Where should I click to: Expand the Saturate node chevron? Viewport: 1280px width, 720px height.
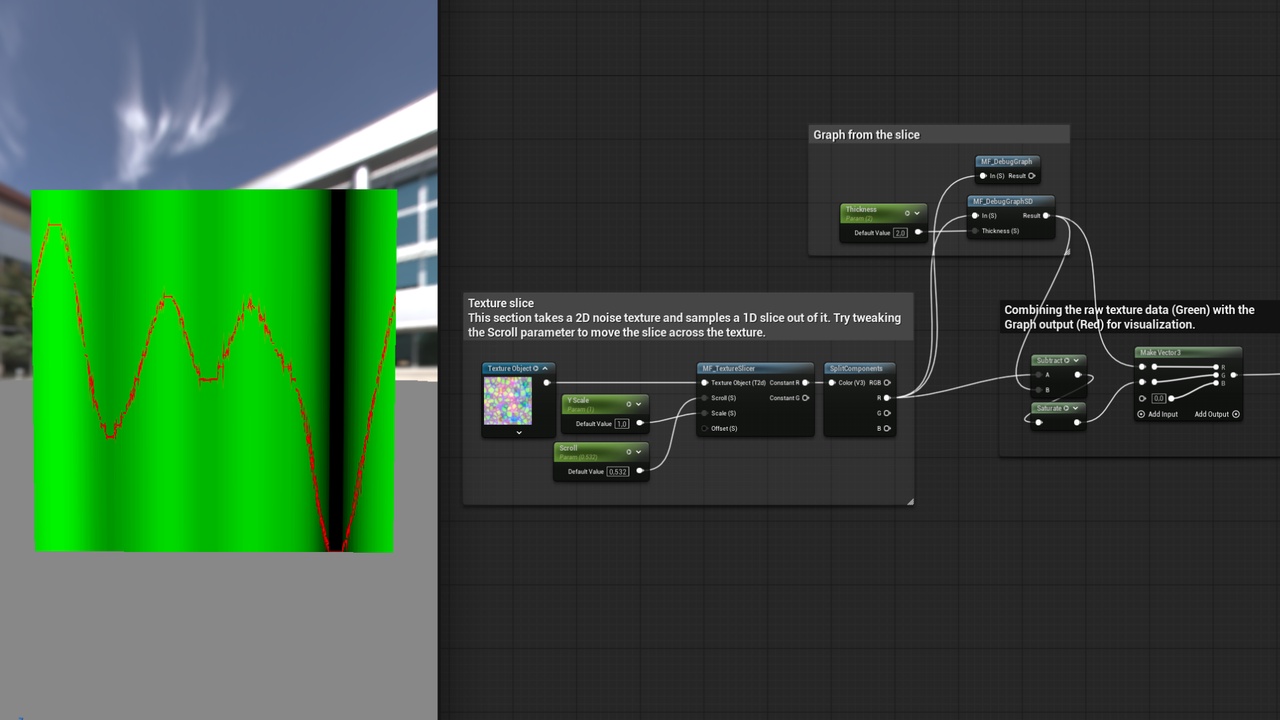pos(1077,408)
